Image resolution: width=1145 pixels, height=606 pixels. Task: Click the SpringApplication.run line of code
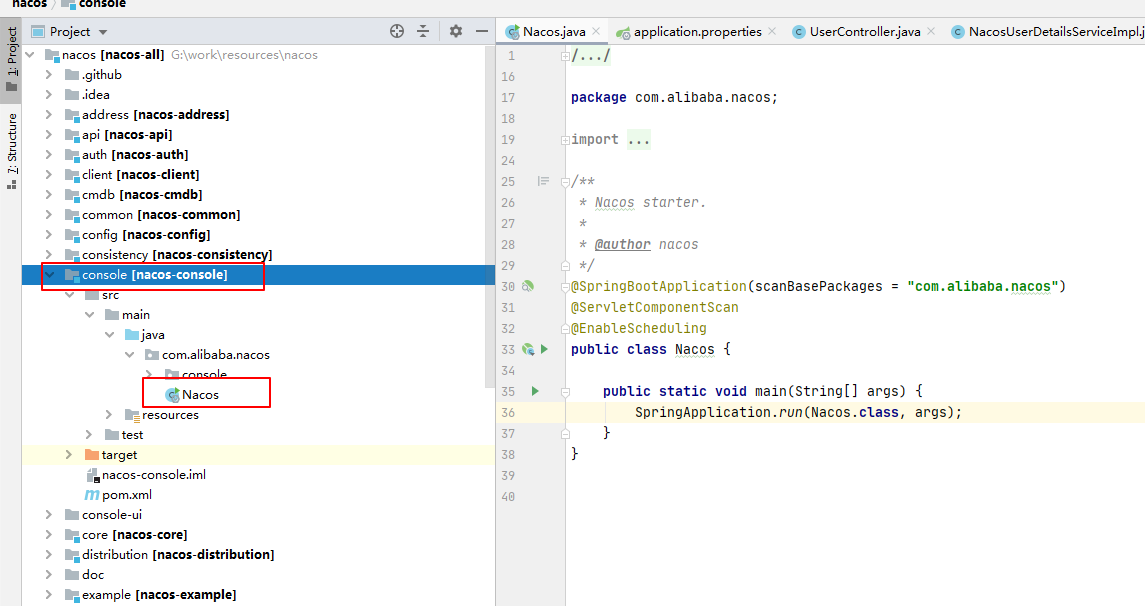pyautogui.click(x=798, y=412)
